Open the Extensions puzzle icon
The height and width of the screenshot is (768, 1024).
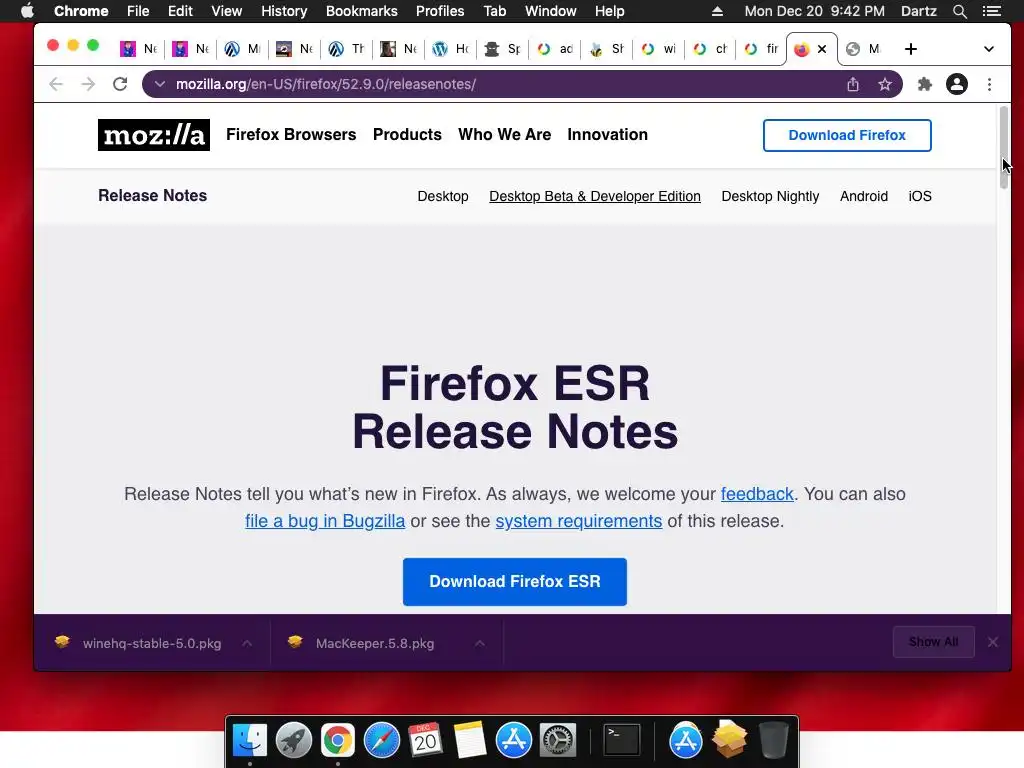[925, 84]
